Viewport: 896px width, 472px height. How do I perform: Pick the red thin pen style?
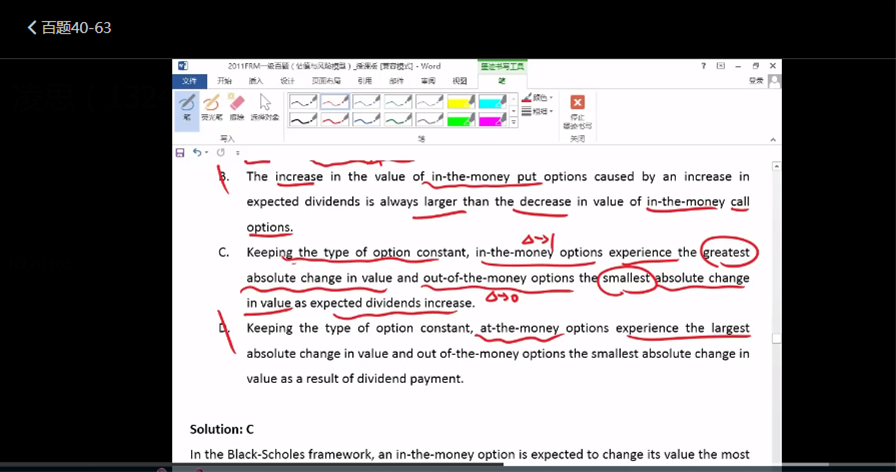coord(336,101)
